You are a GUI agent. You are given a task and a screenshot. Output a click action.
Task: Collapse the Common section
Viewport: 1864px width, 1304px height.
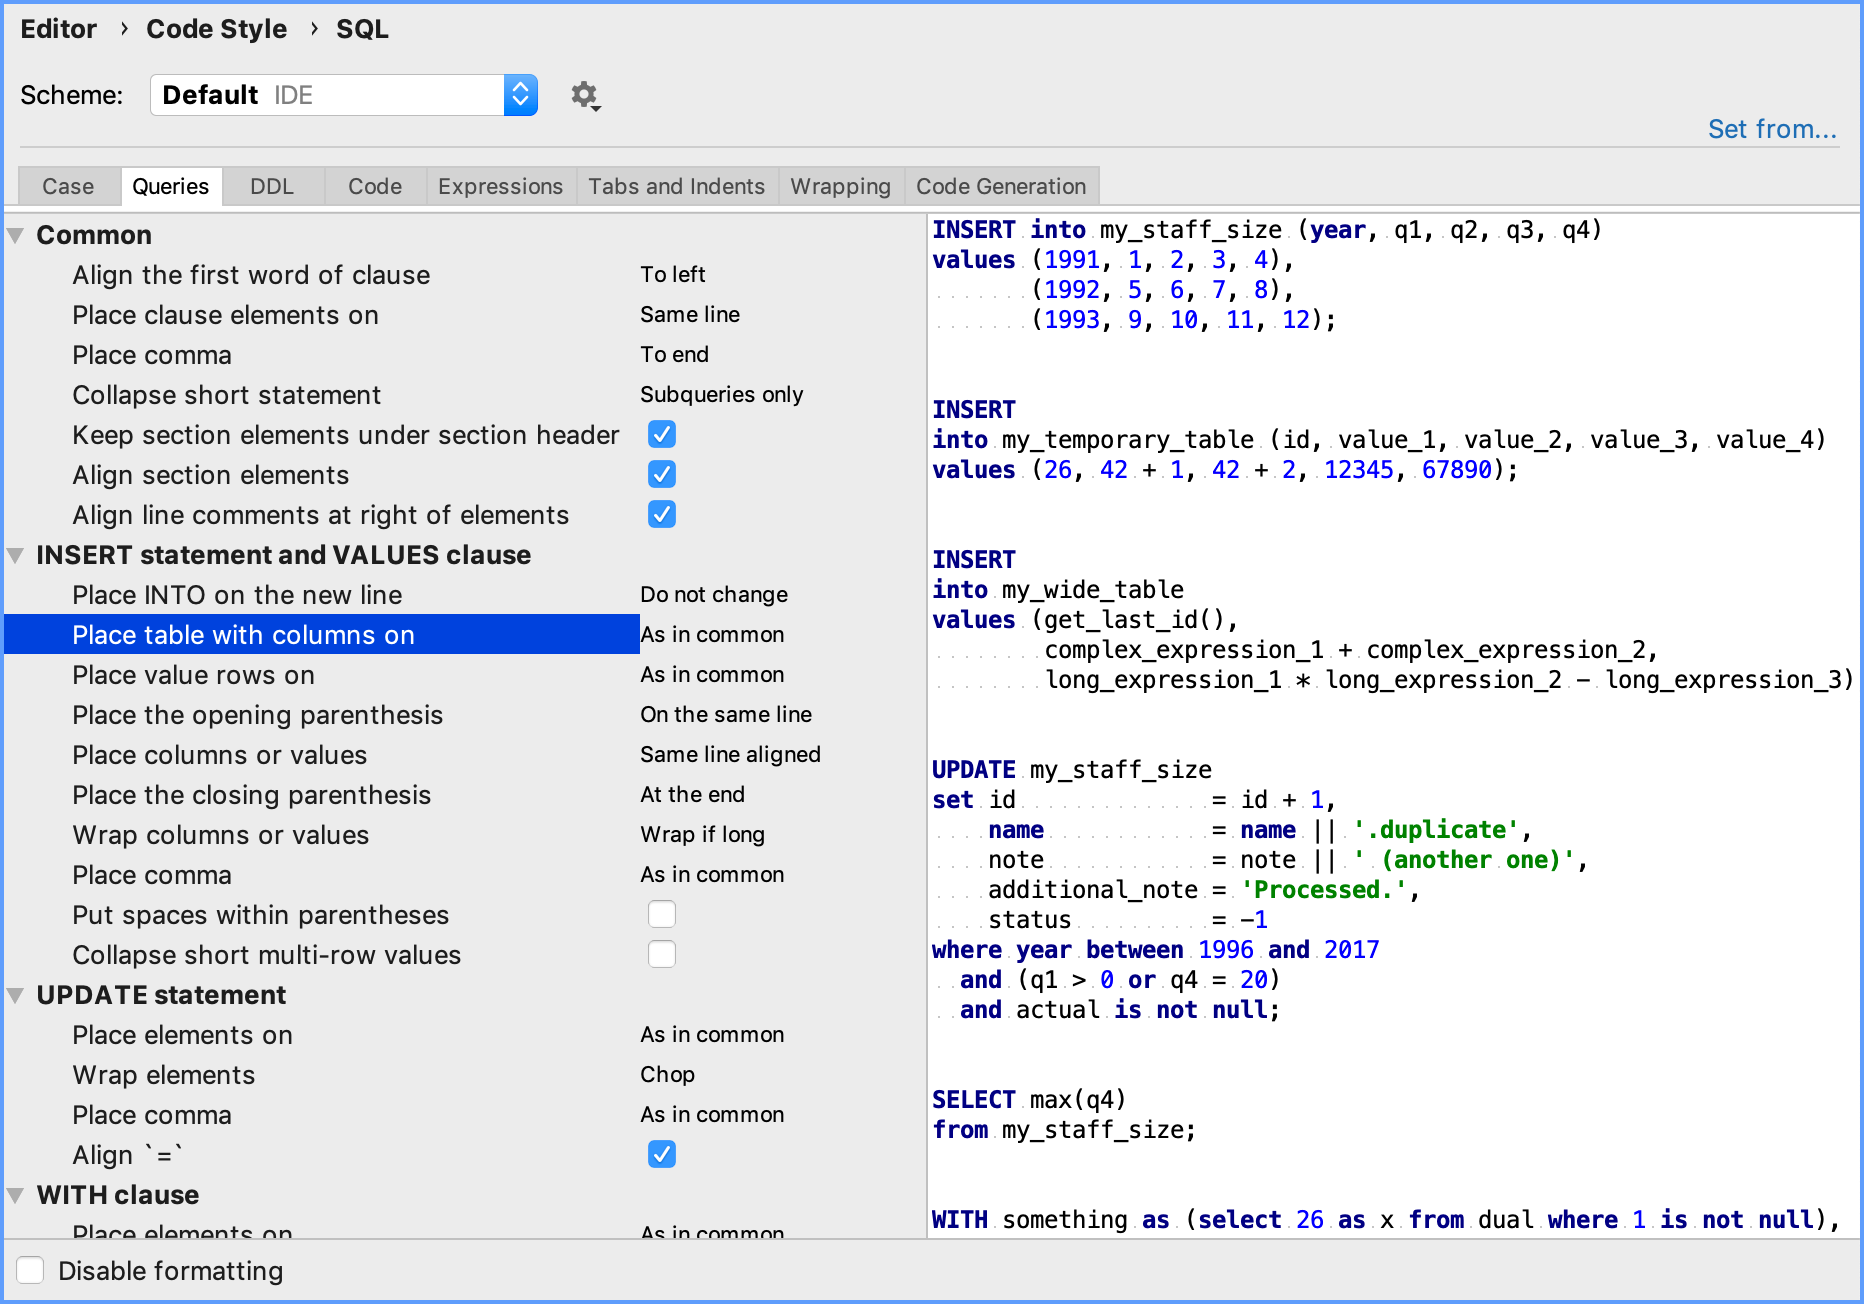16,236
